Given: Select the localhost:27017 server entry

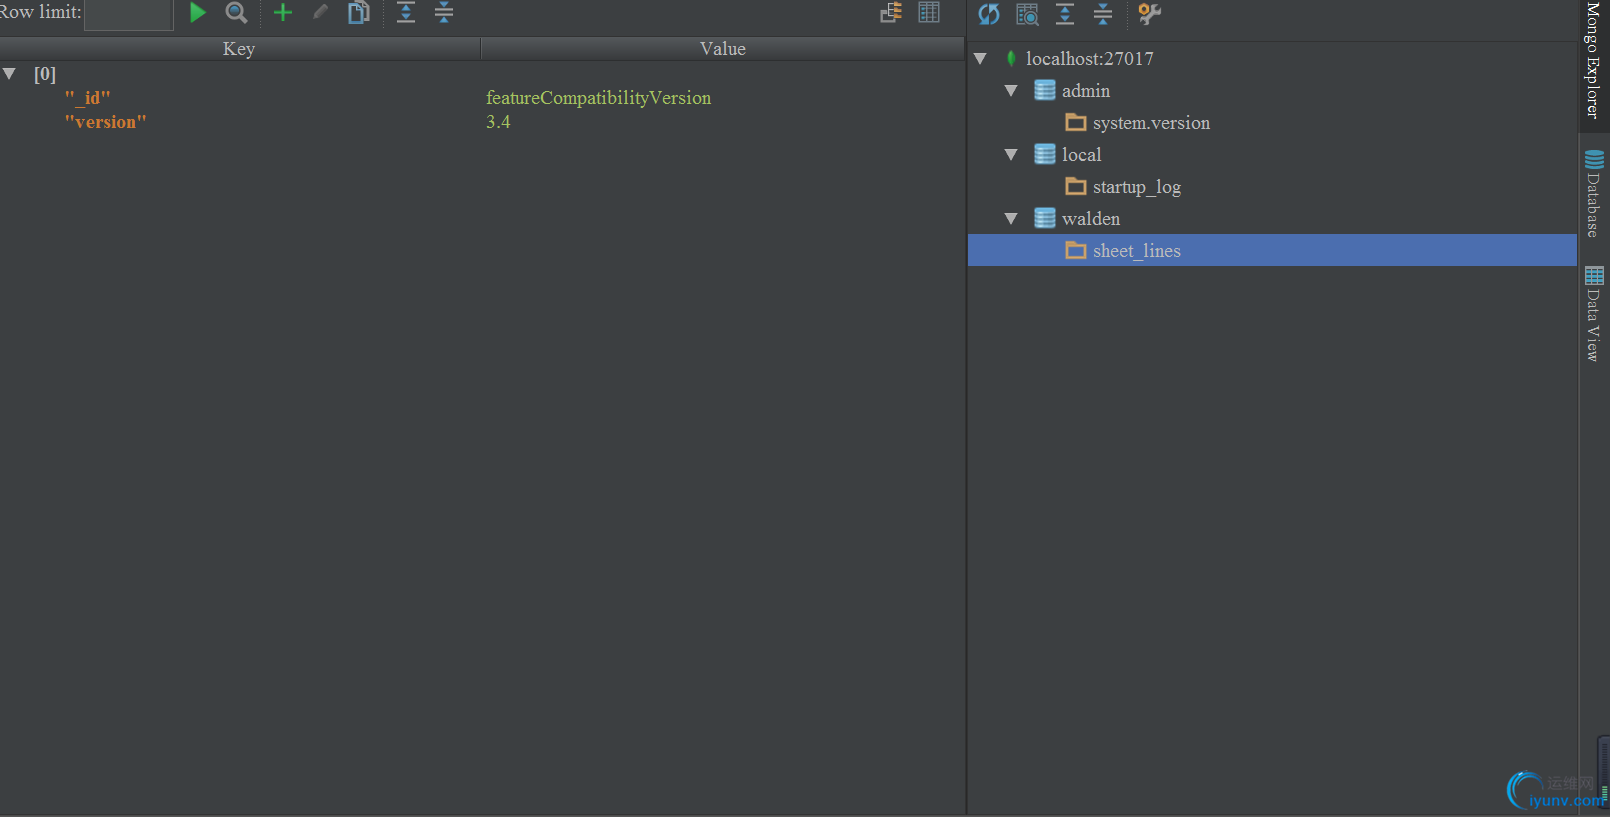Looking at the screenshot, I should [x=1089, y=59].
